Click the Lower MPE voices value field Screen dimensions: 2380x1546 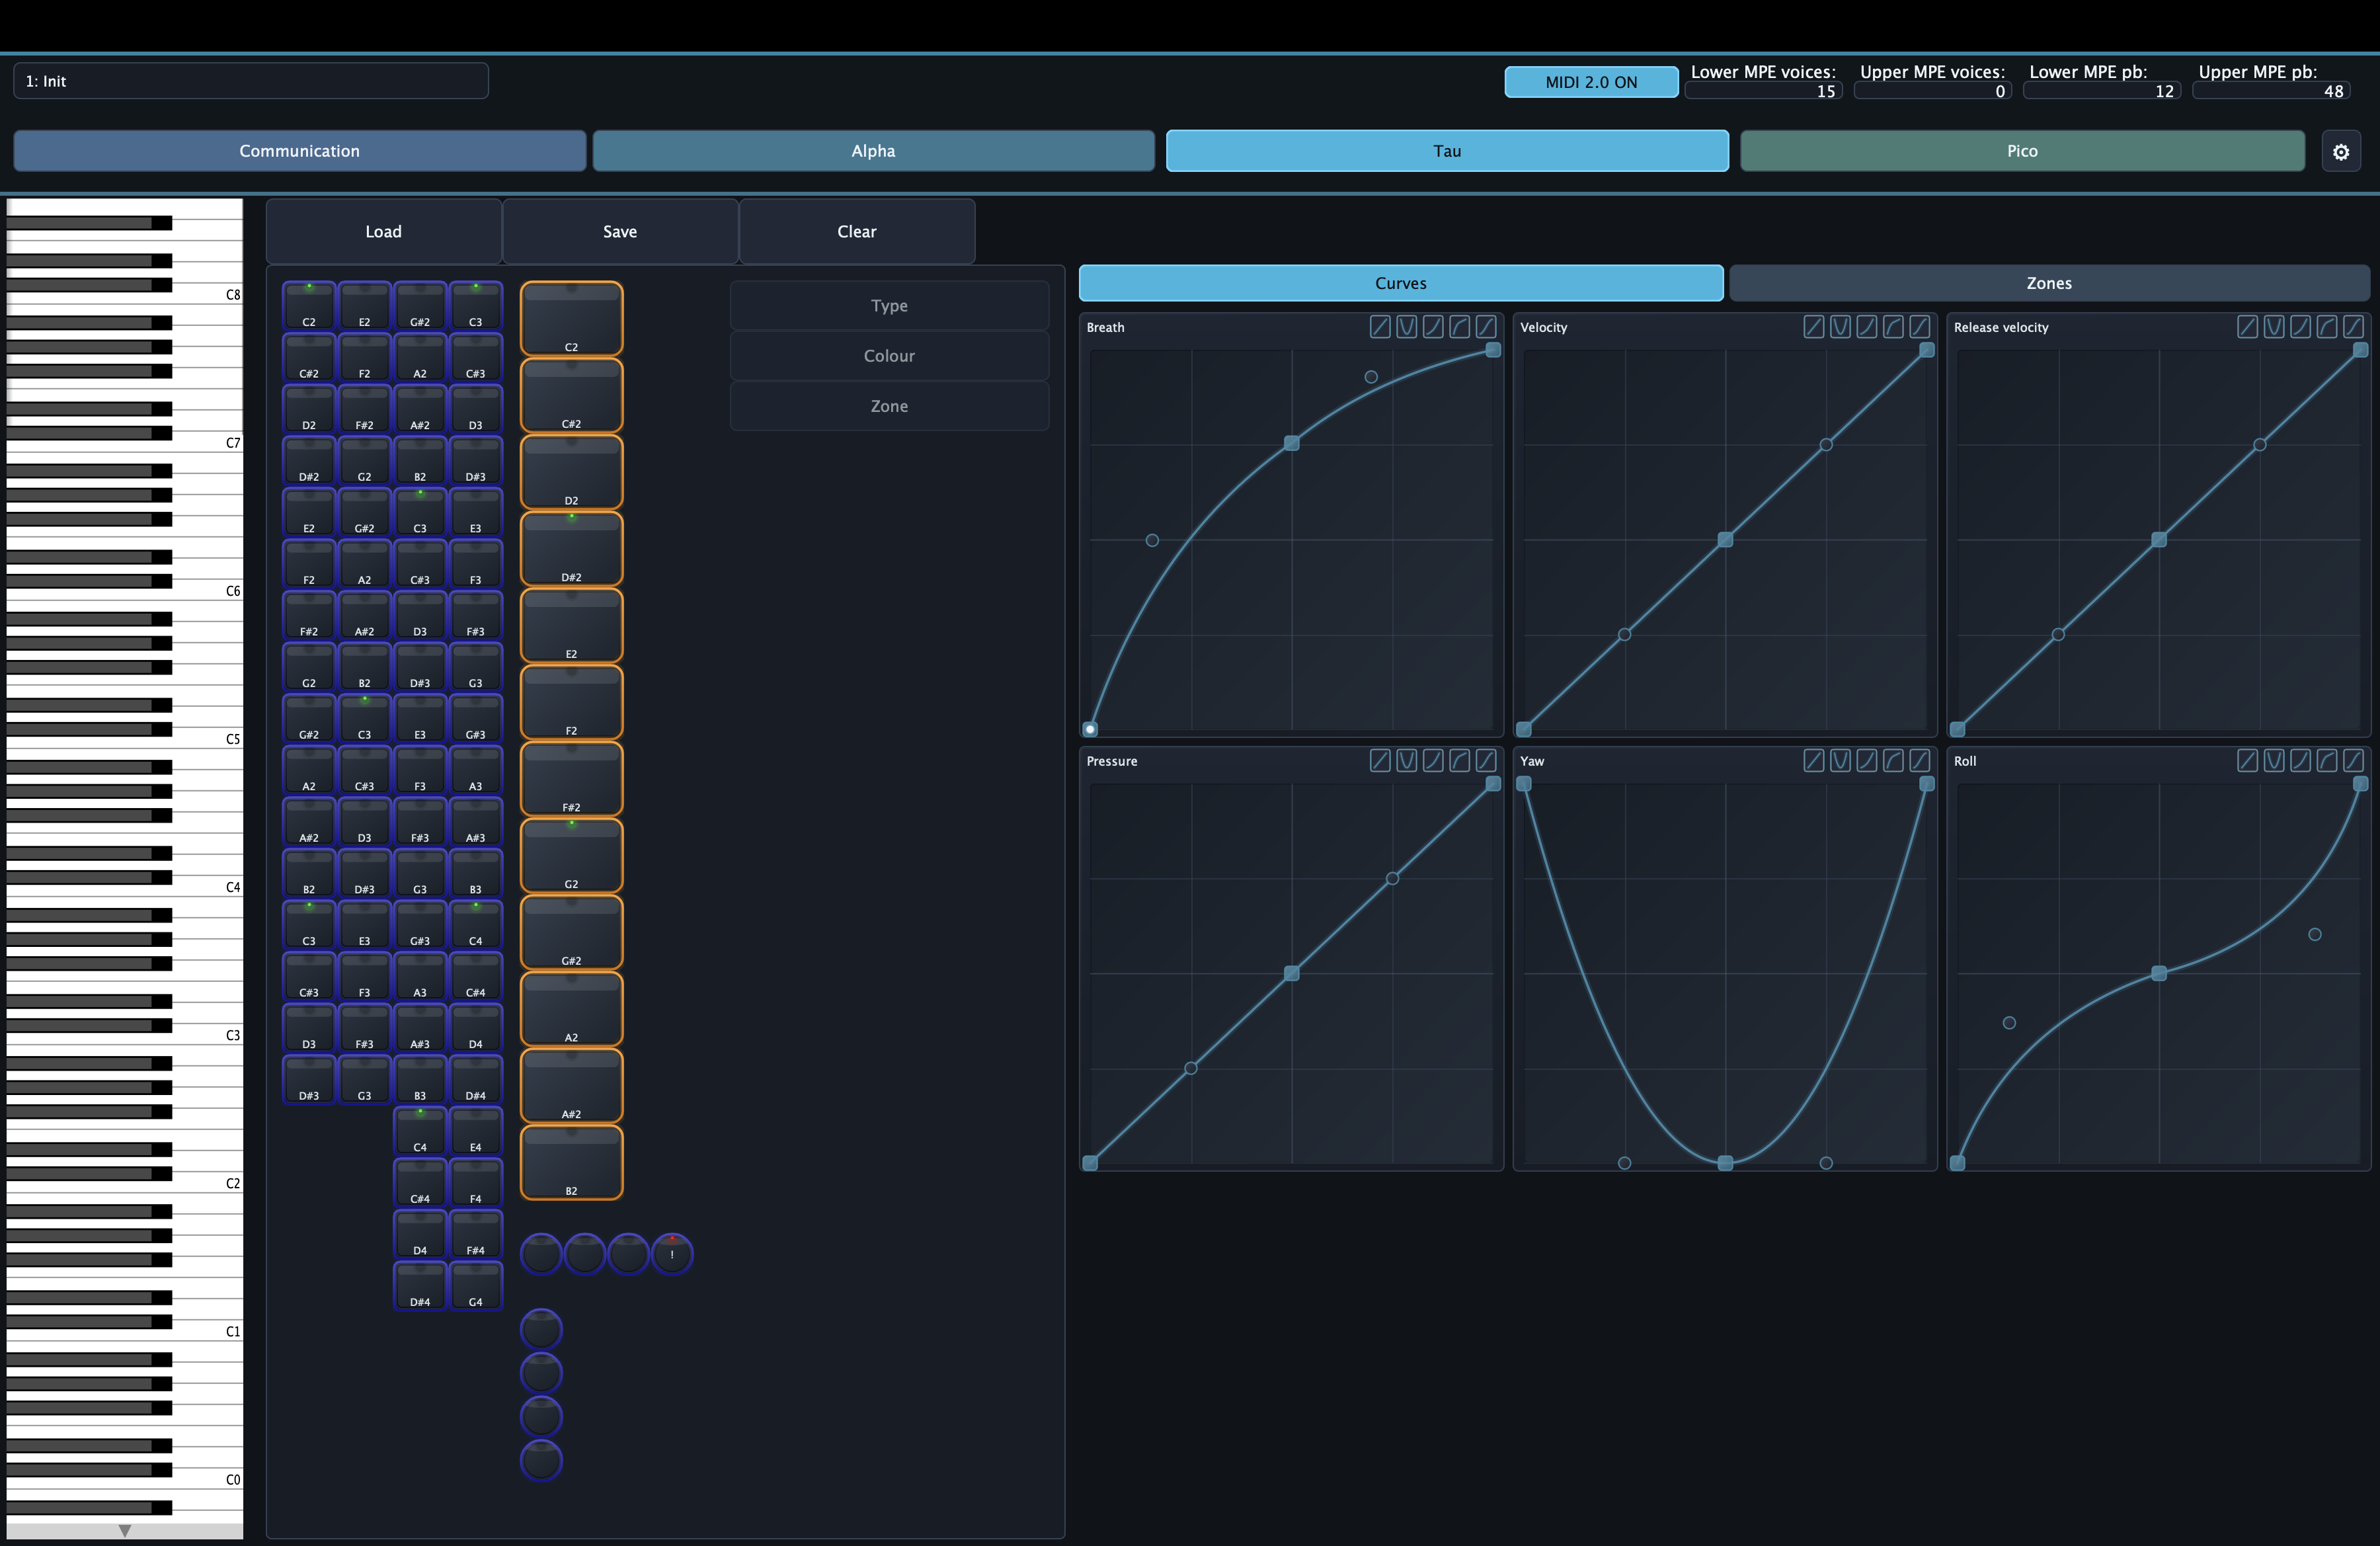point(1763,91)
